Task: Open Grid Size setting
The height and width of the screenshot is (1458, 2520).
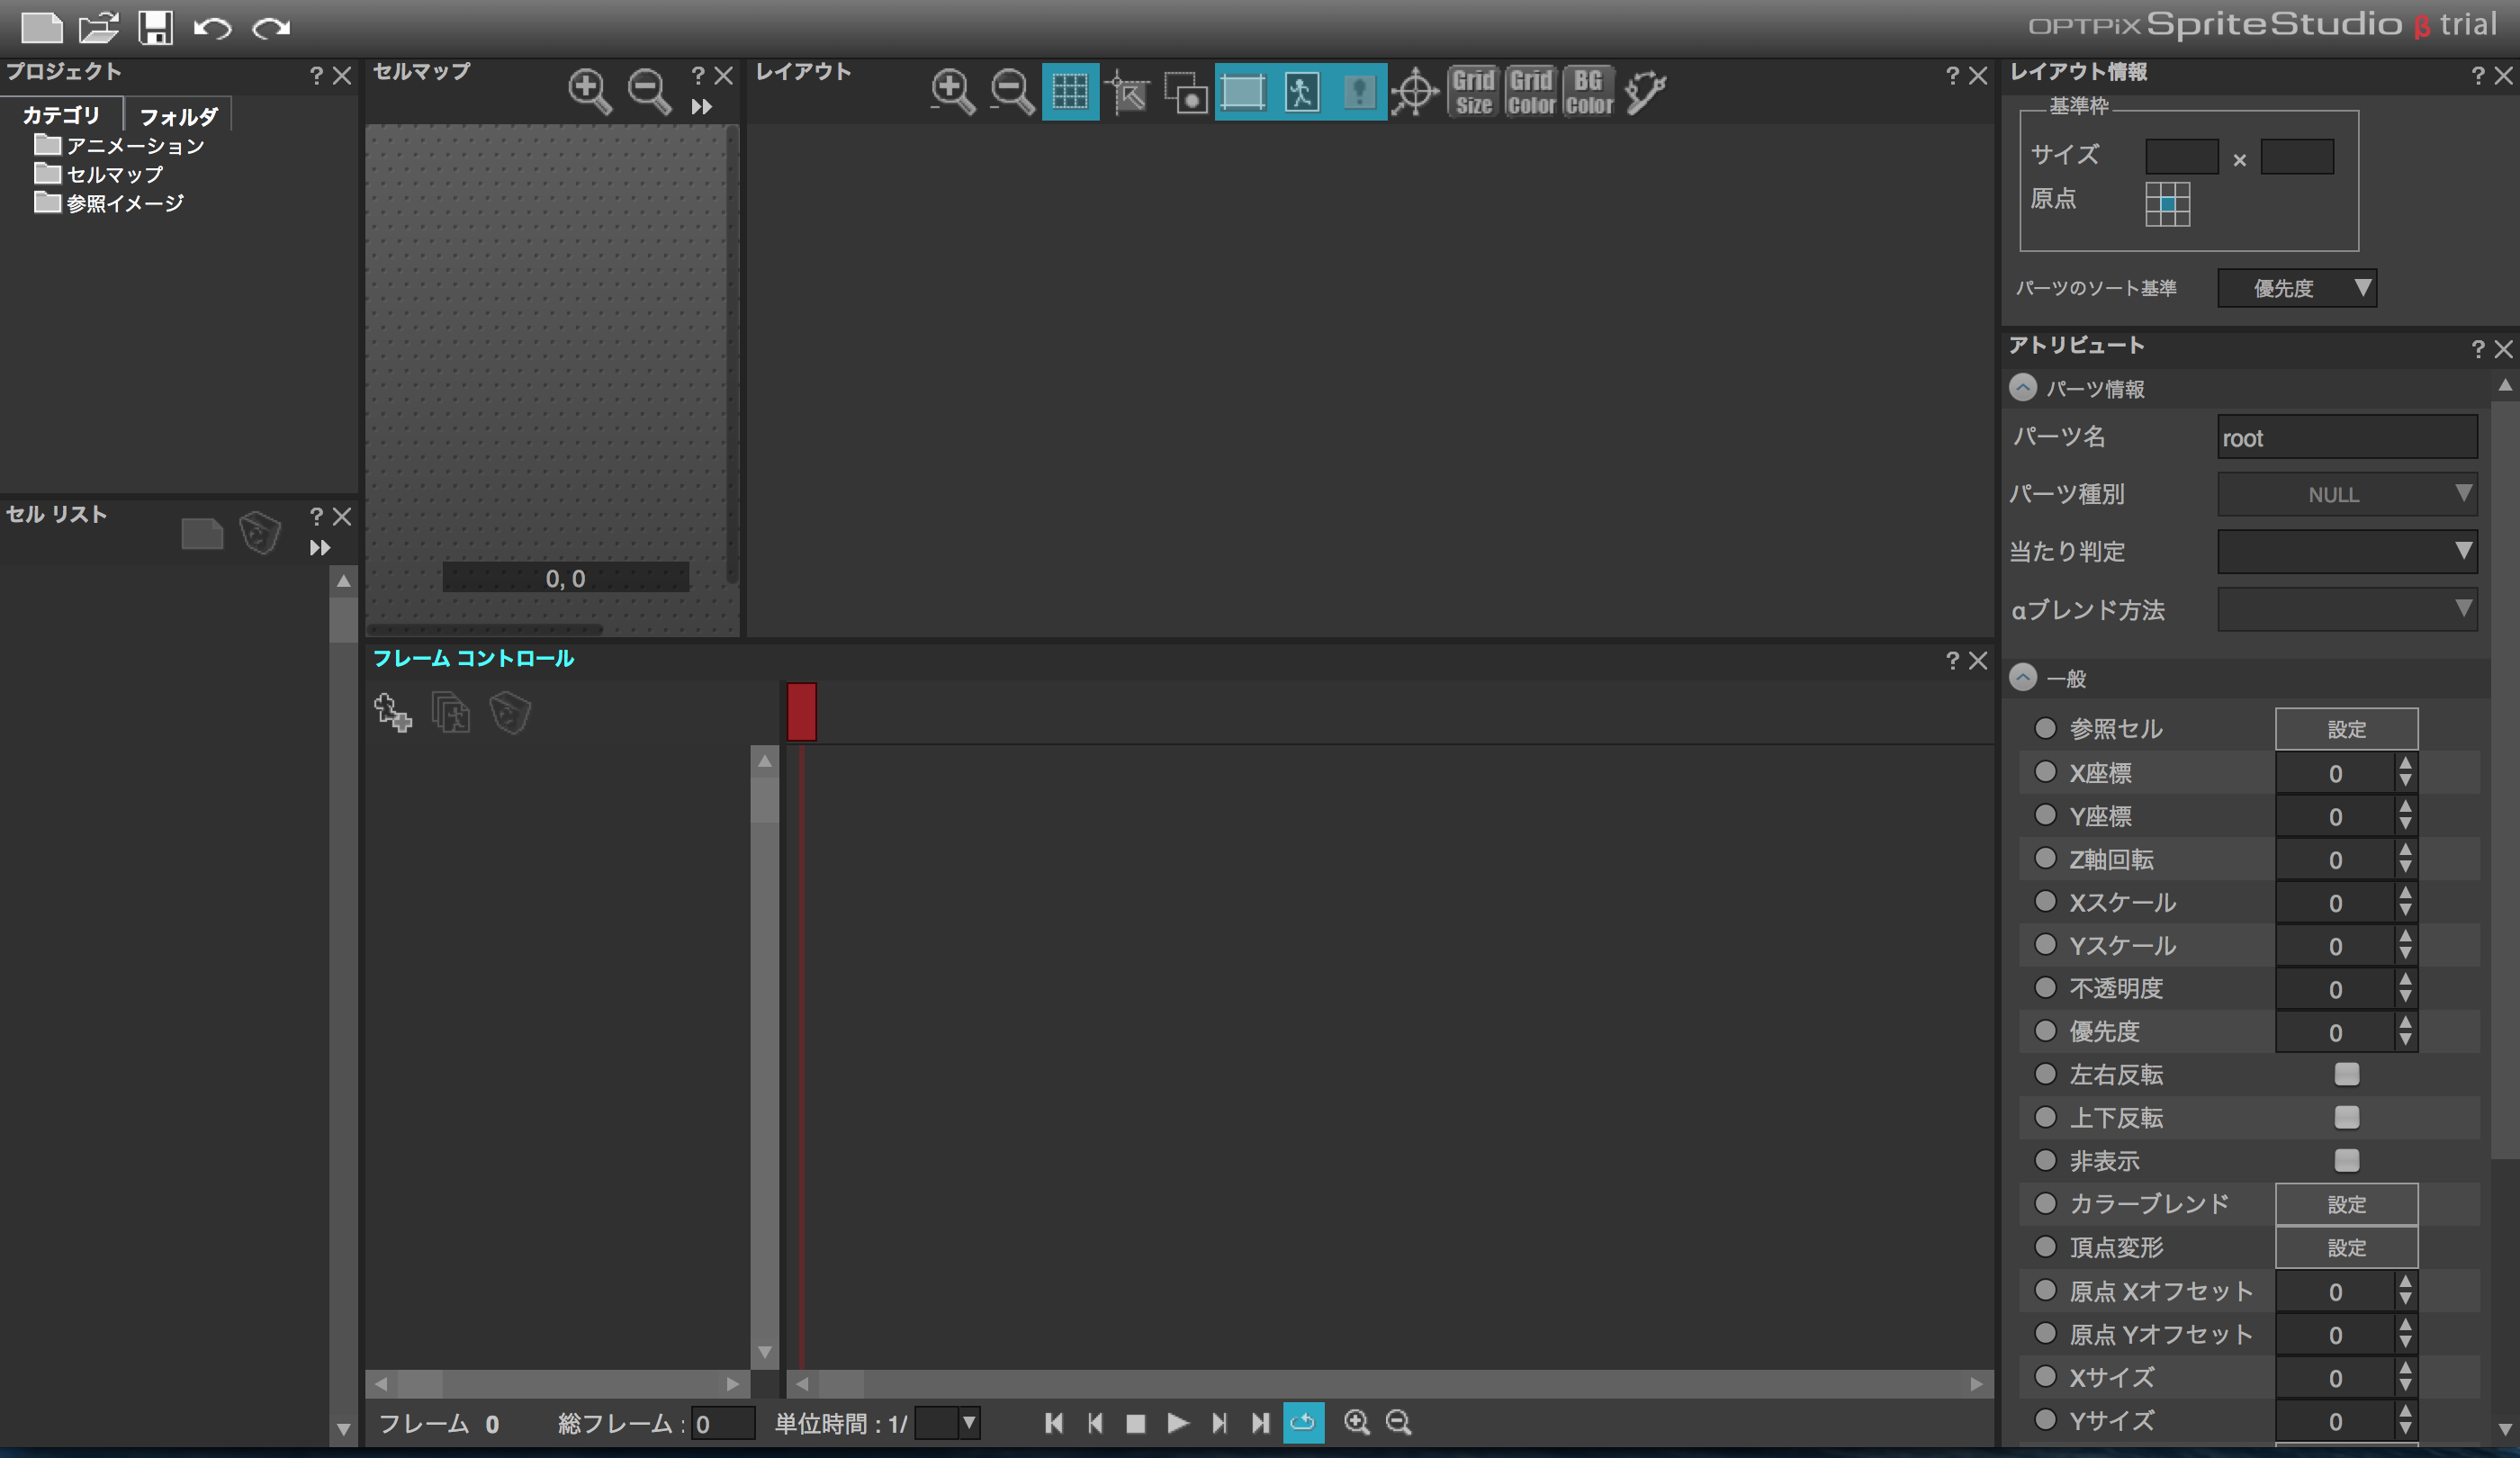Action: pos(1473,92)
